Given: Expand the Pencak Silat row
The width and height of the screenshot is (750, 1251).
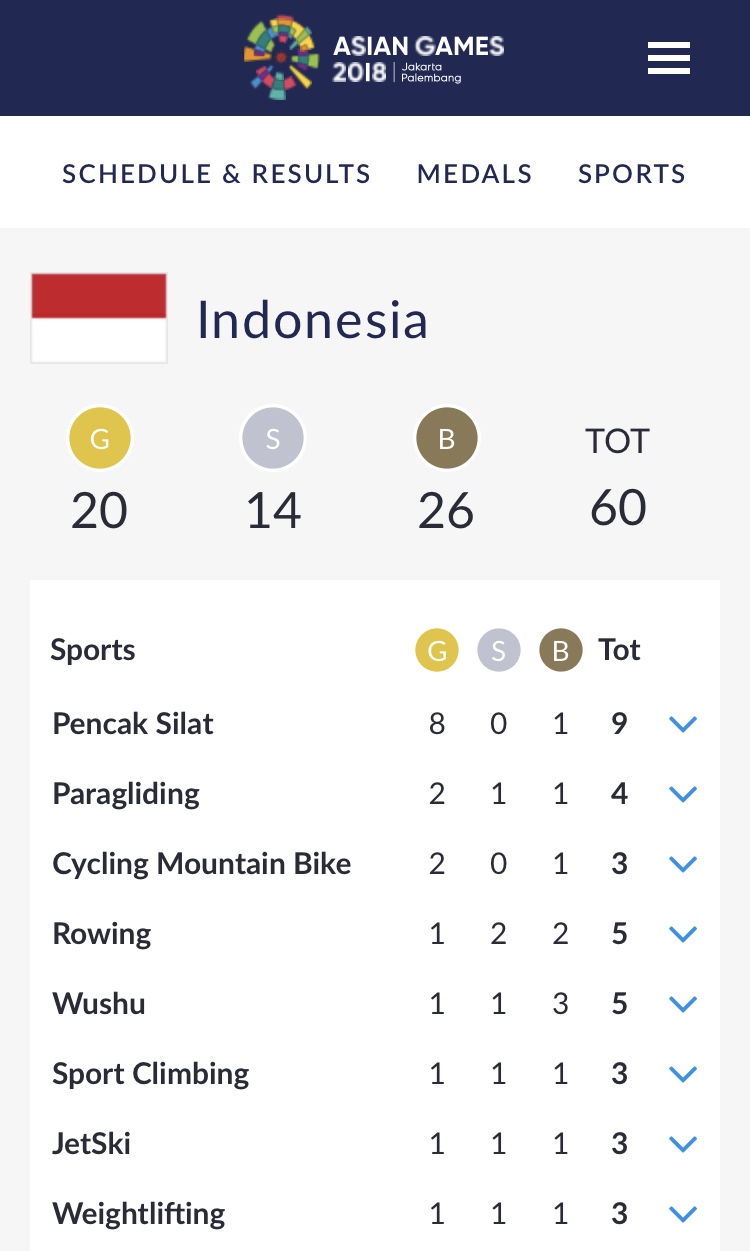Looking at the screenshot, I should 682,724.
